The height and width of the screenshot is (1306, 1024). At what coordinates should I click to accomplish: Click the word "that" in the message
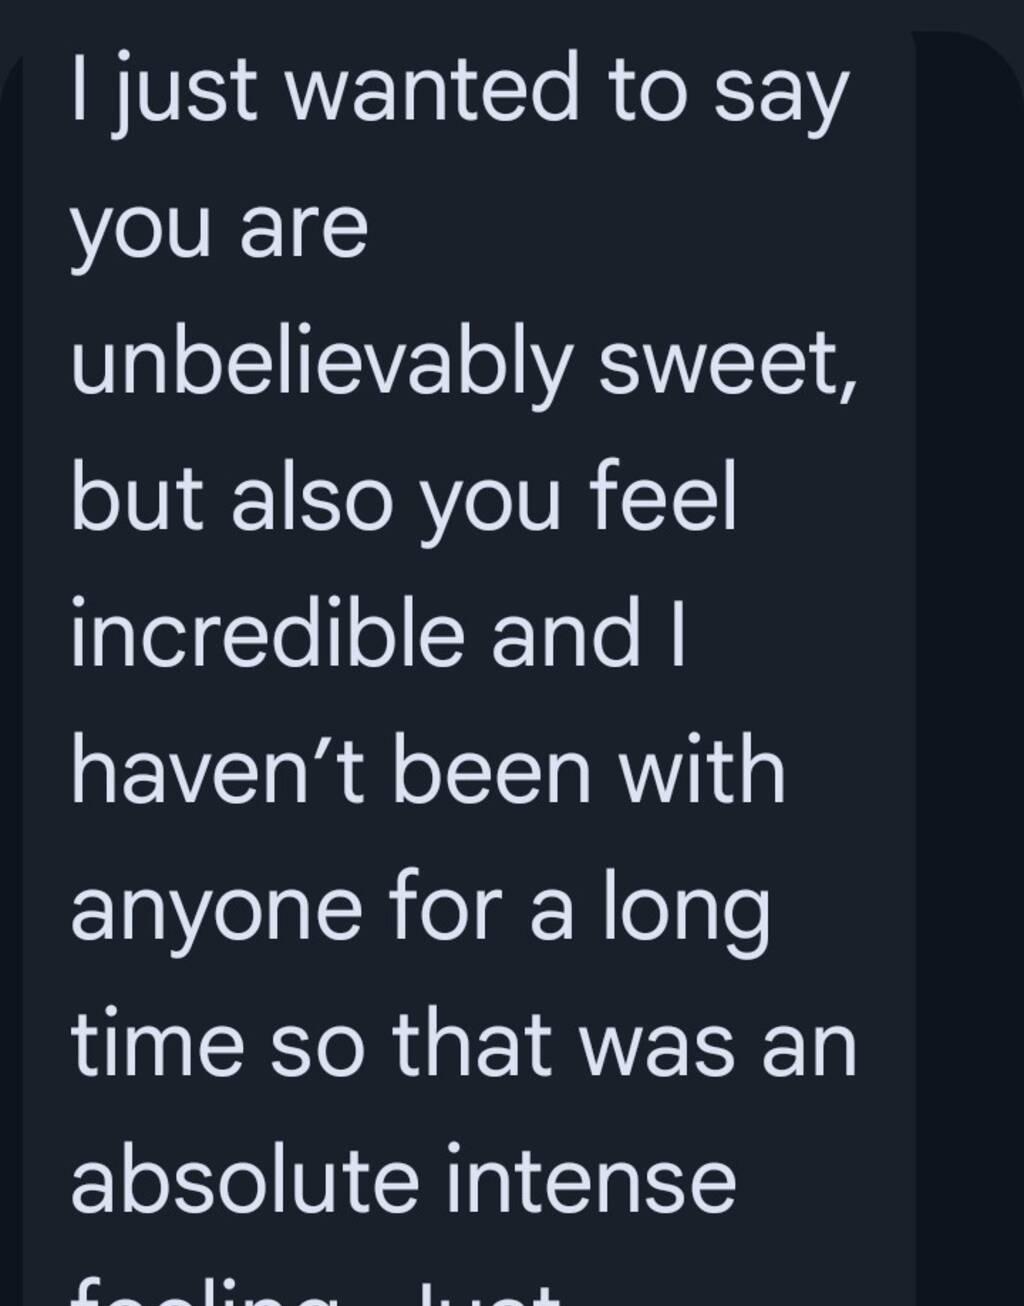(472, 1046)
